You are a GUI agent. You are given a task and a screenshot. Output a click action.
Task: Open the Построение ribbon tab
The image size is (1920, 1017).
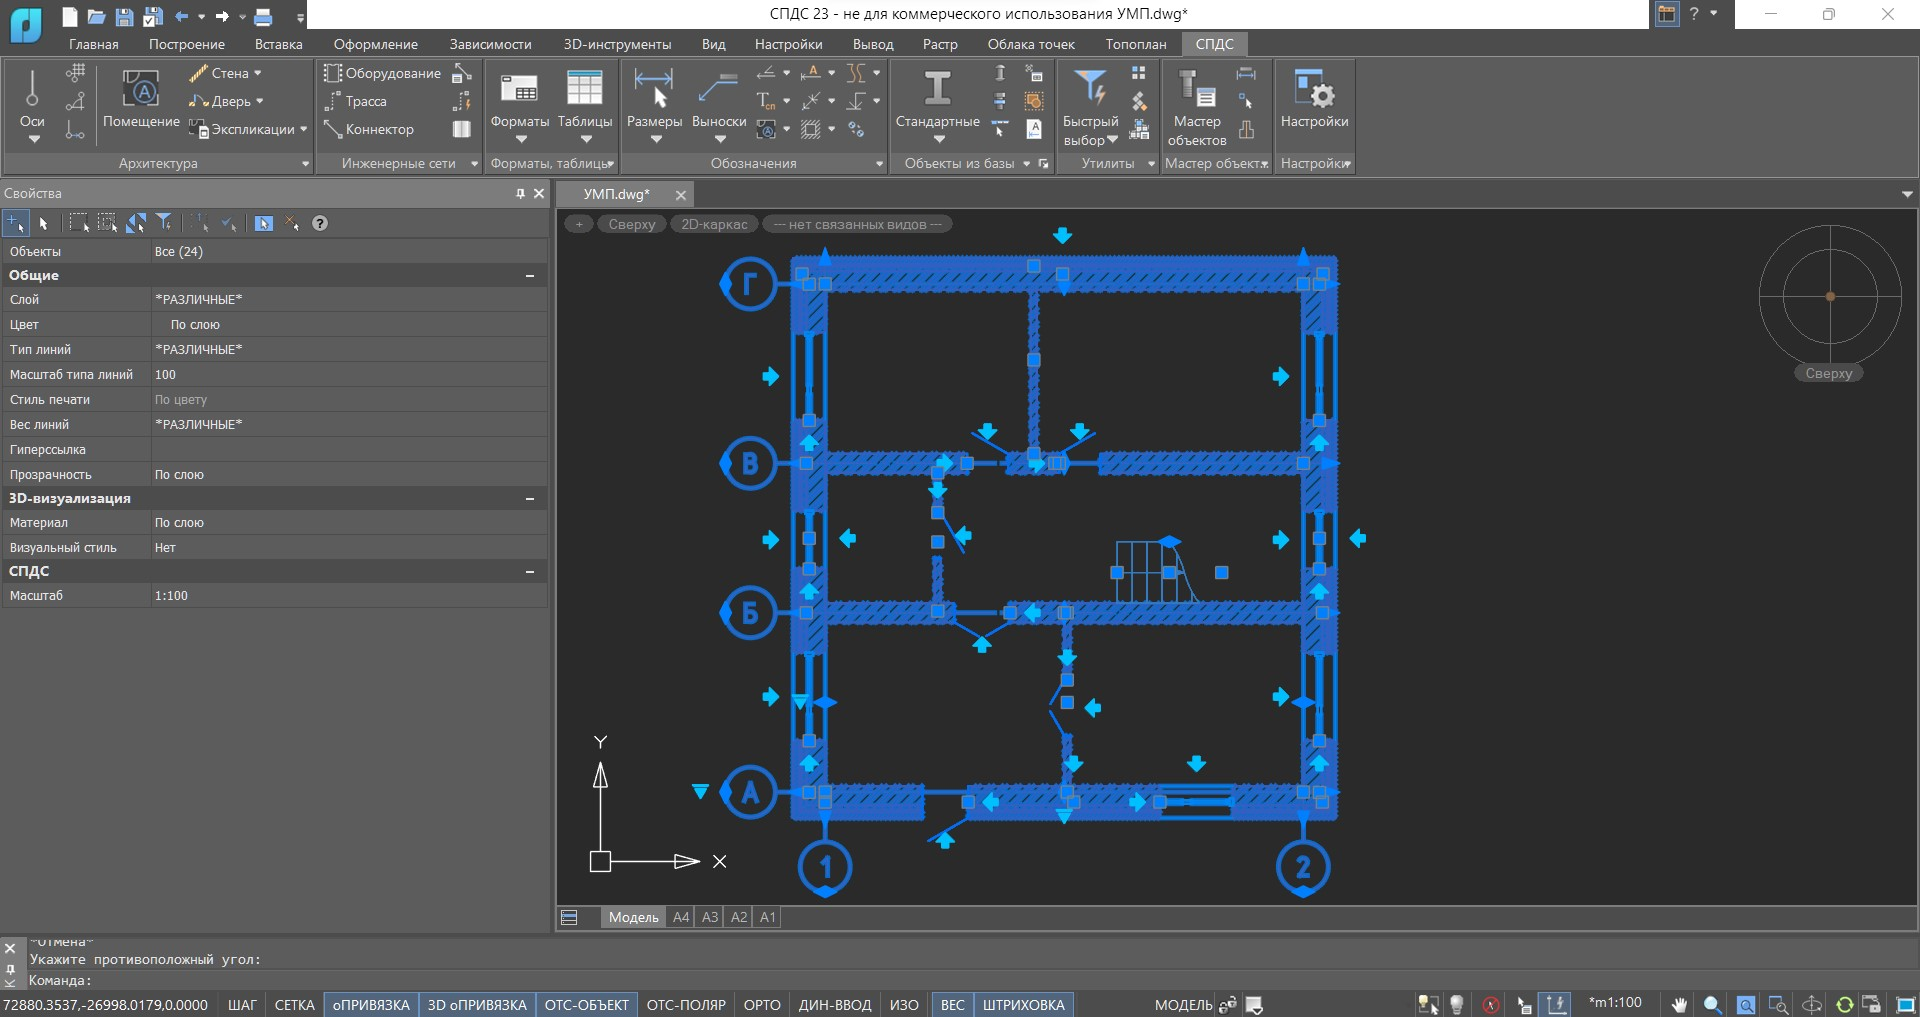pos(187,44)
